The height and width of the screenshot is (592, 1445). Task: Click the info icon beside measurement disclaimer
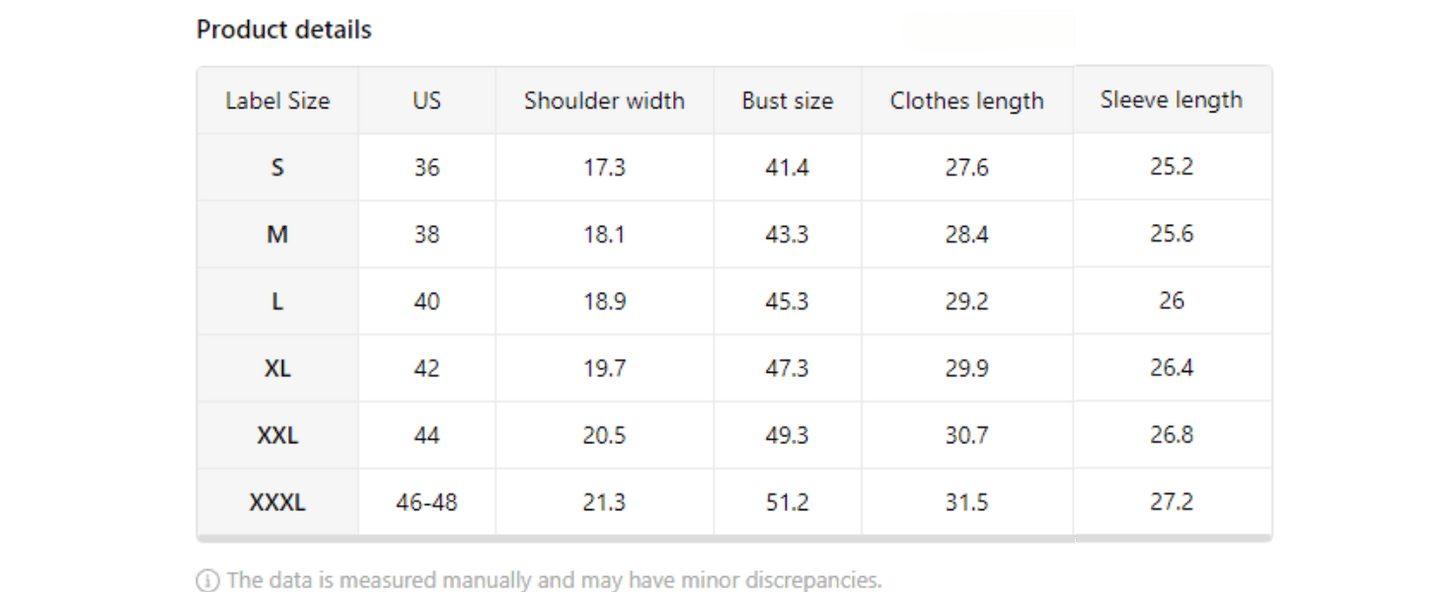(208, 580)
